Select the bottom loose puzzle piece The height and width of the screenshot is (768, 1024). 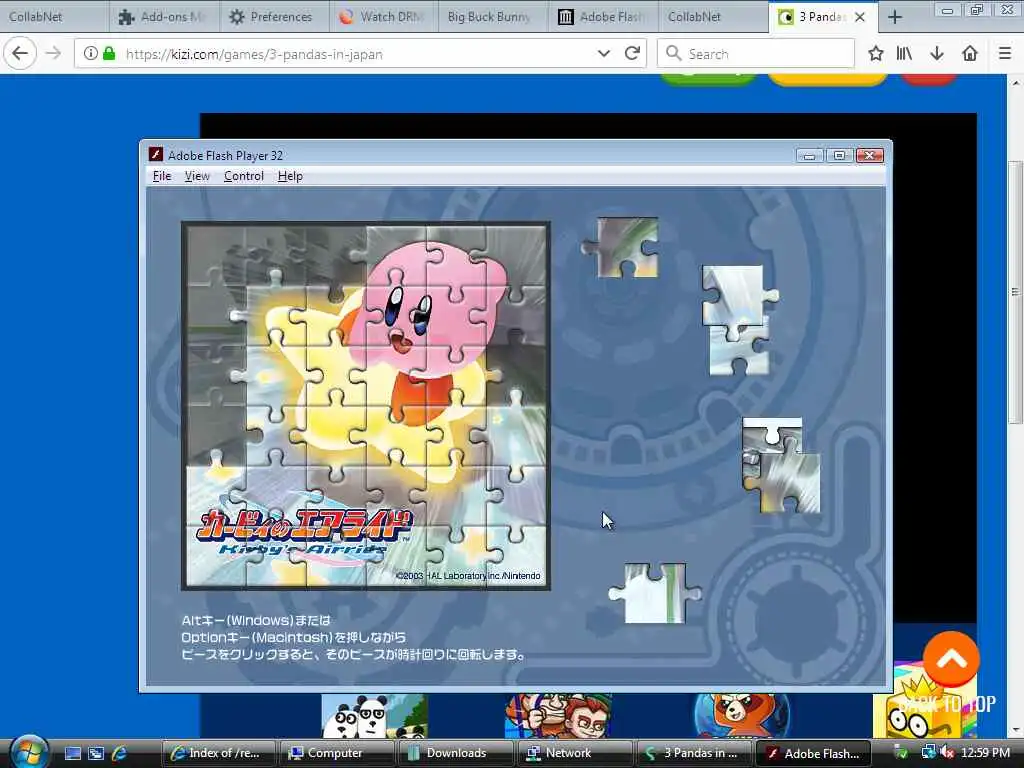click(x=655, y=593)
